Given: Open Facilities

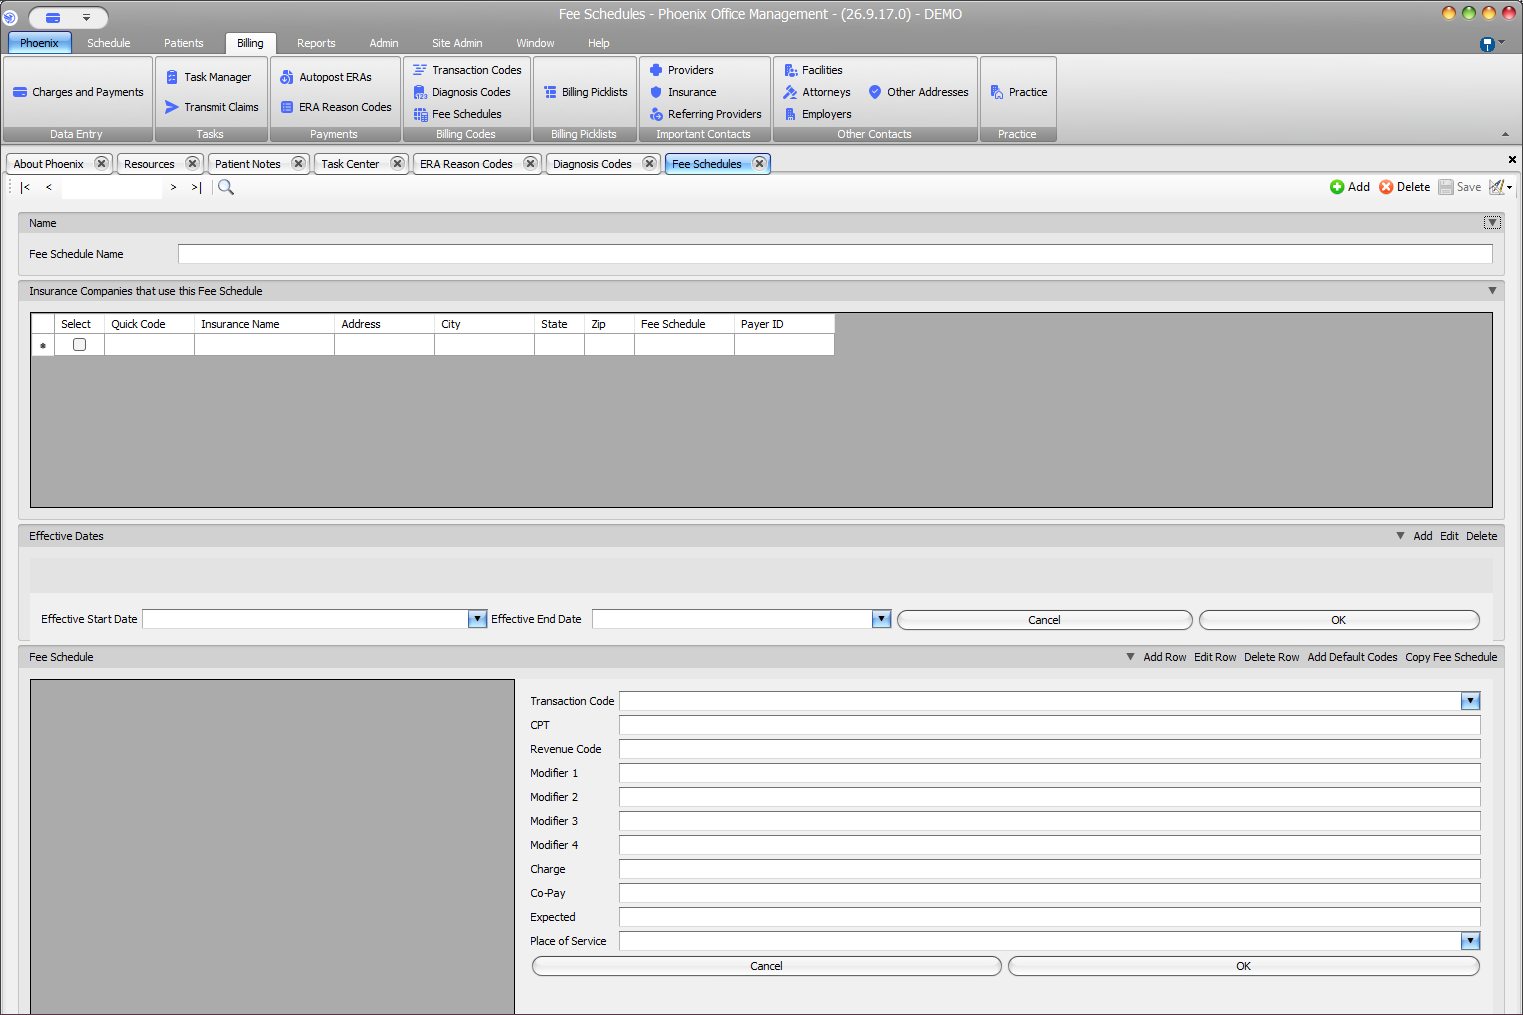Looking at the screenshot, I should click(812, 70).
